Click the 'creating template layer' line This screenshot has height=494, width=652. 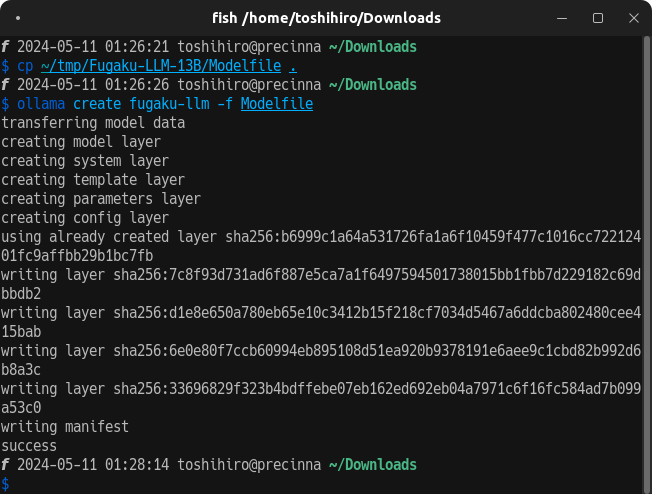pyautogui.click(x=93, y=180)
